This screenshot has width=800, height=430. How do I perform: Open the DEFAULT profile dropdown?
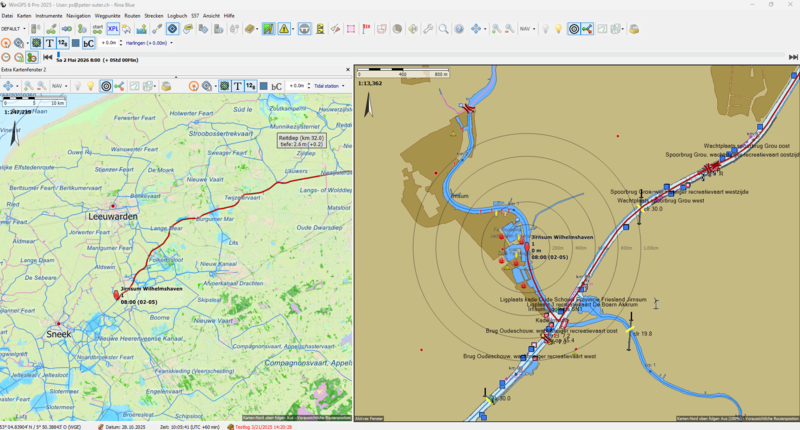15,29
